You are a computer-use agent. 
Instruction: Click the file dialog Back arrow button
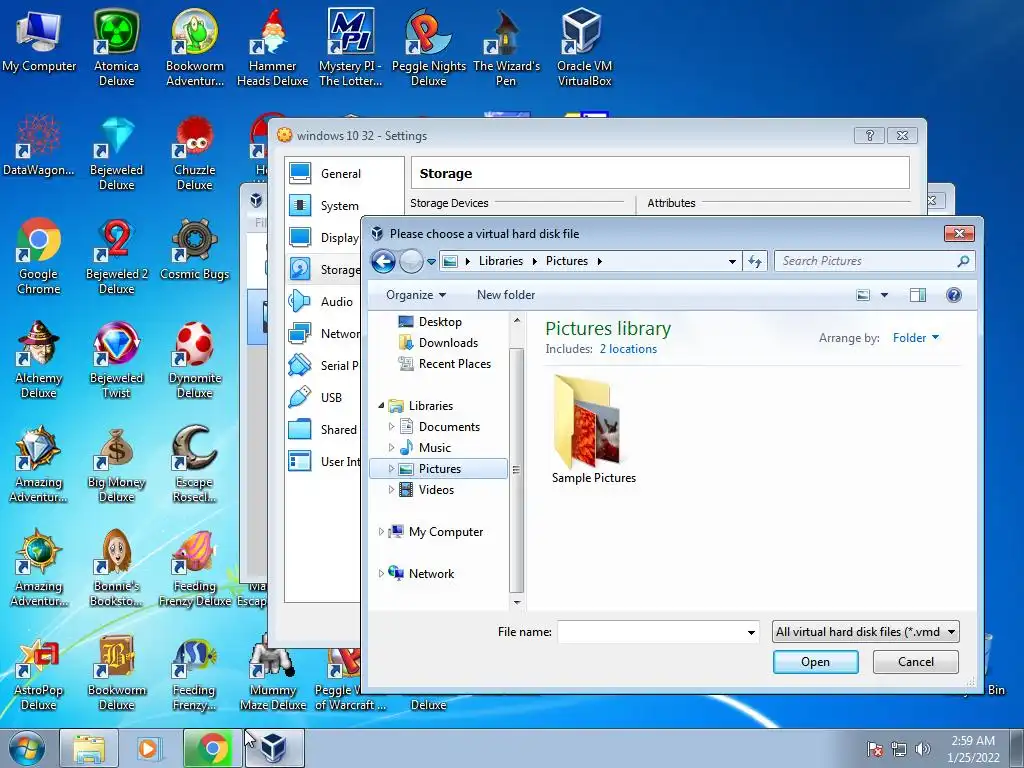tap(383, 261)
